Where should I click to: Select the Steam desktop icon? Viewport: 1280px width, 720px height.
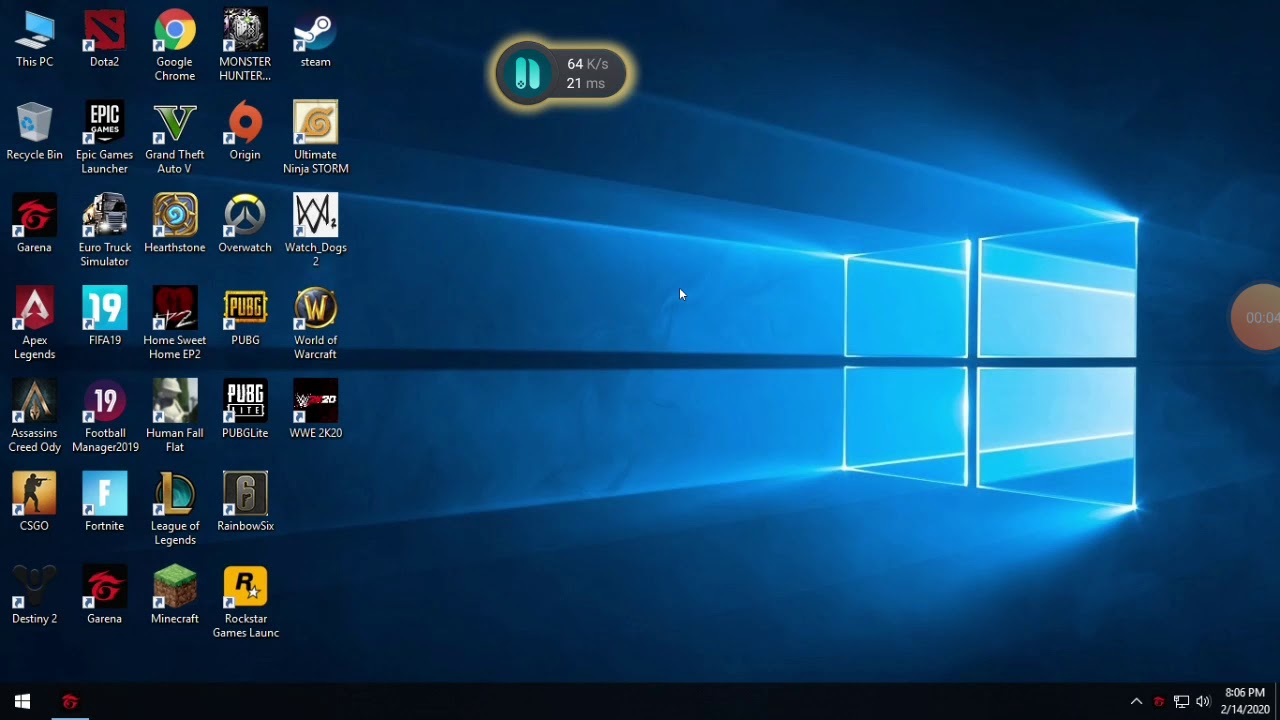[x=315, y=39]
